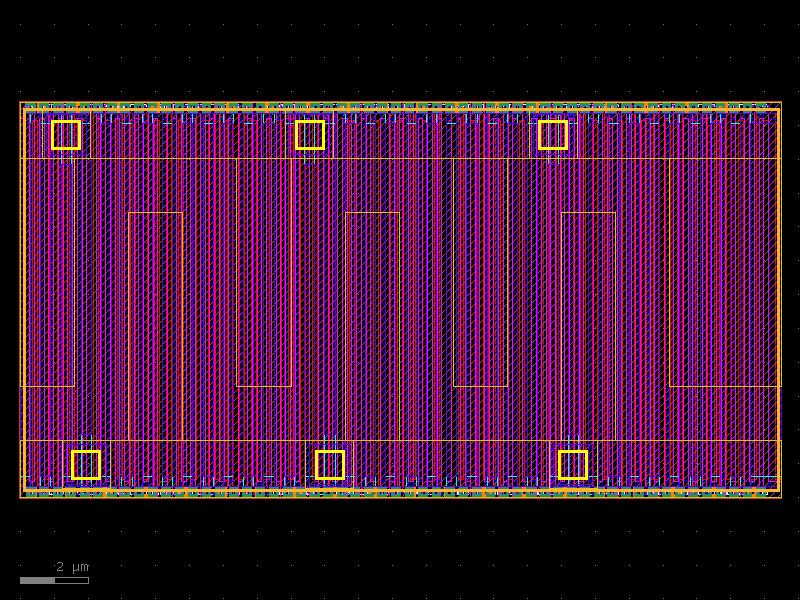Select the top-left yellow via marker
800x600 pixels.
pos(66,135)
